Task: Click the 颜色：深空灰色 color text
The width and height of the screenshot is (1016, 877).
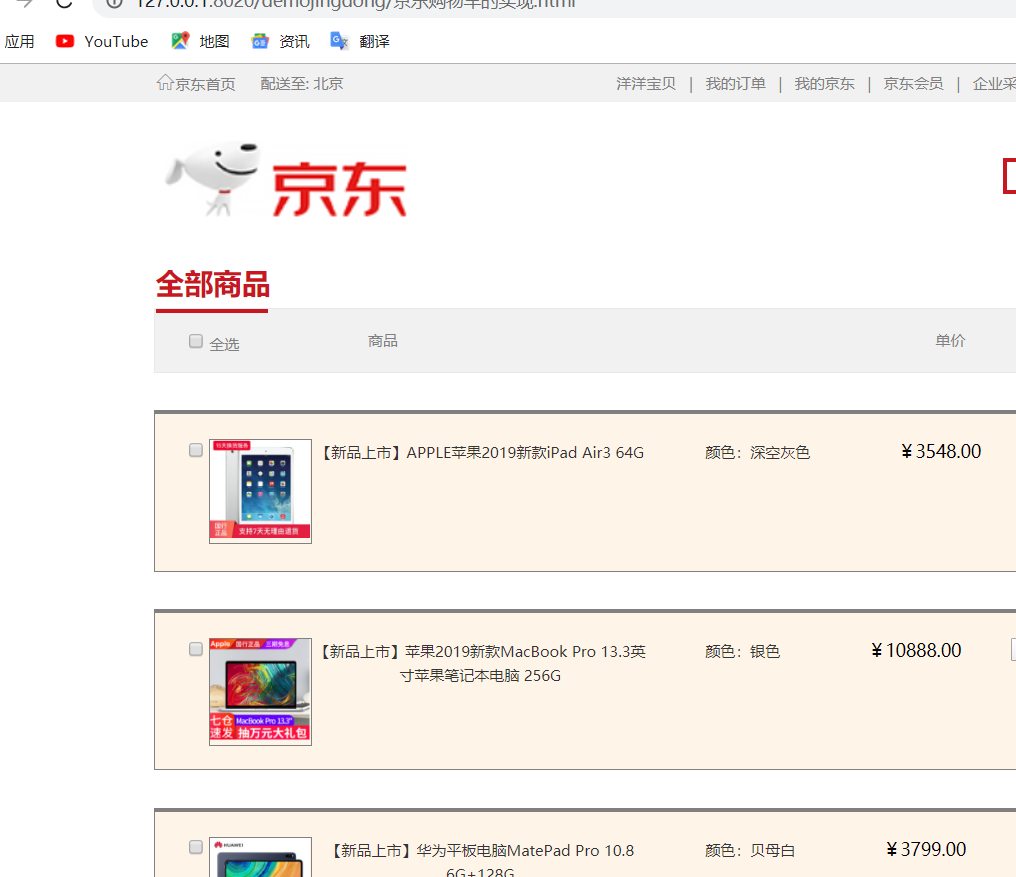Action: pyautogui.click(x=757, y=452)
